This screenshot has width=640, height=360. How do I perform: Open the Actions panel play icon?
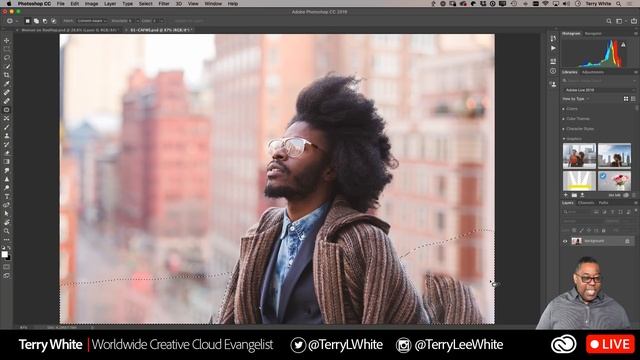(x=553, y=48)
